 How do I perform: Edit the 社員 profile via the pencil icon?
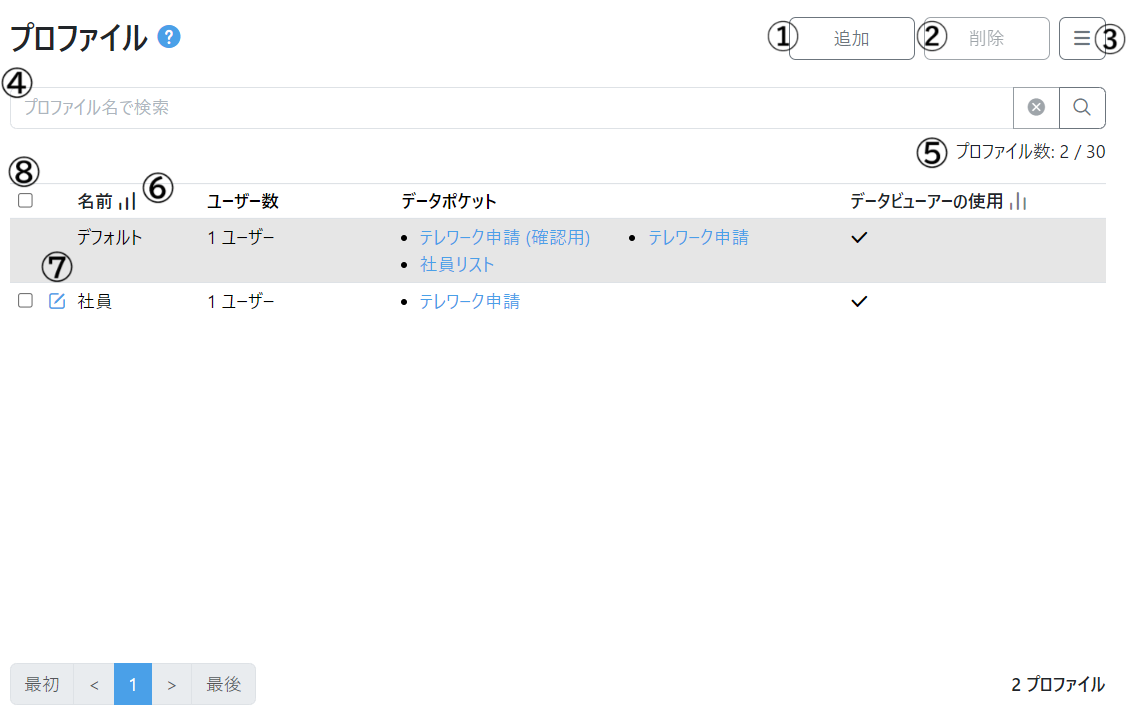pos(57,300)
